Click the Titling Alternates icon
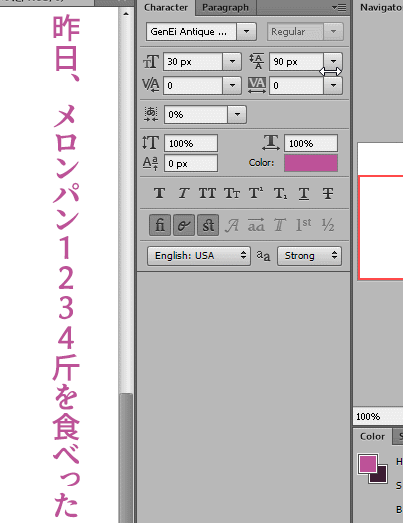The width and height of the screenshot is (403, 523). click(x=280, y=225)
